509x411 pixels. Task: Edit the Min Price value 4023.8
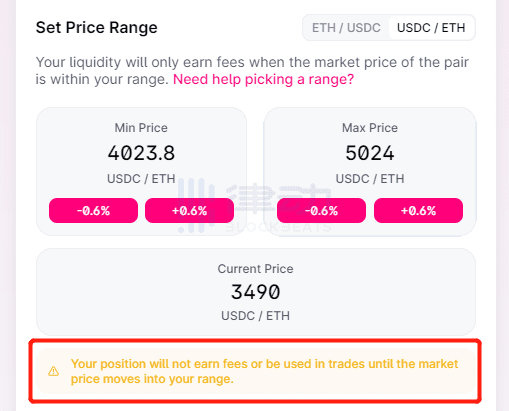click(141, 153)
